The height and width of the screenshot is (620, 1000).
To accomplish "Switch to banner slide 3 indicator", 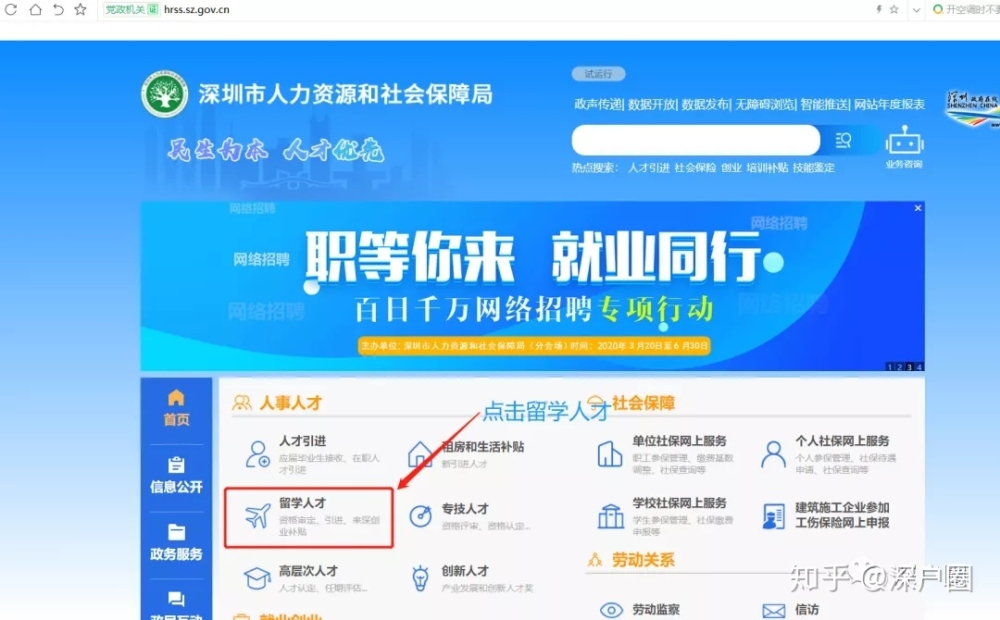I will [910, 367].
